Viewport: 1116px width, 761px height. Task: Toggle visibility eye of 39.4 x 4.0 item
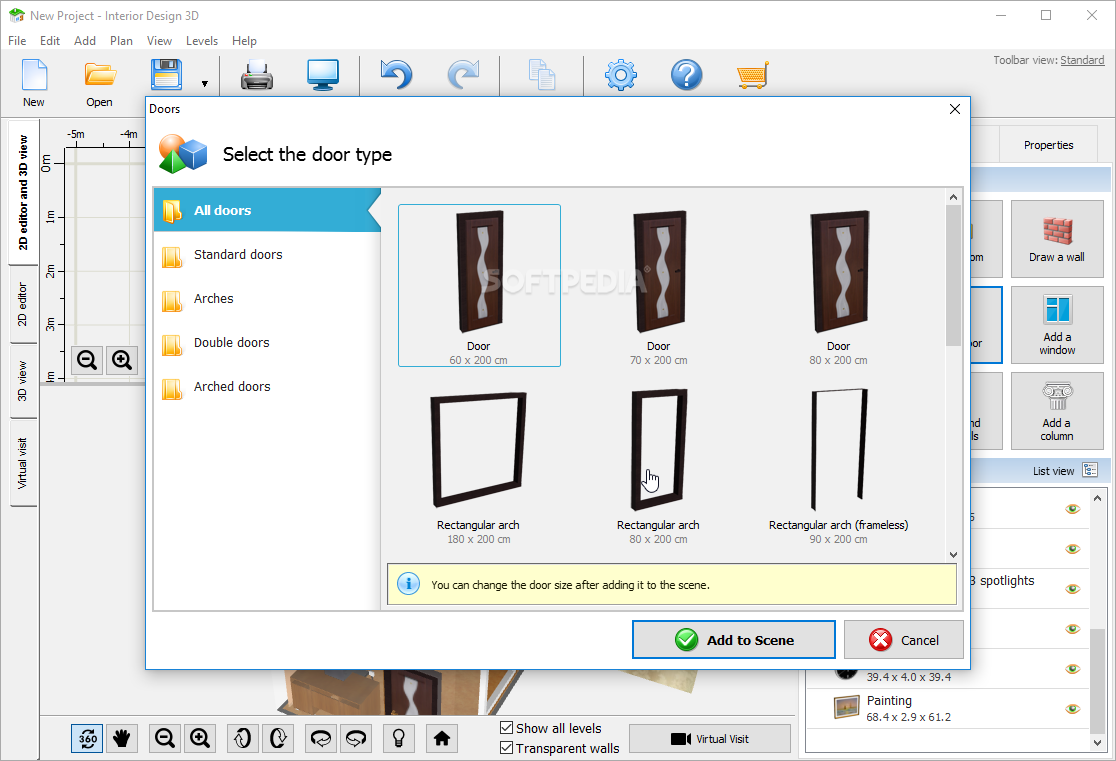[1073, 668]
